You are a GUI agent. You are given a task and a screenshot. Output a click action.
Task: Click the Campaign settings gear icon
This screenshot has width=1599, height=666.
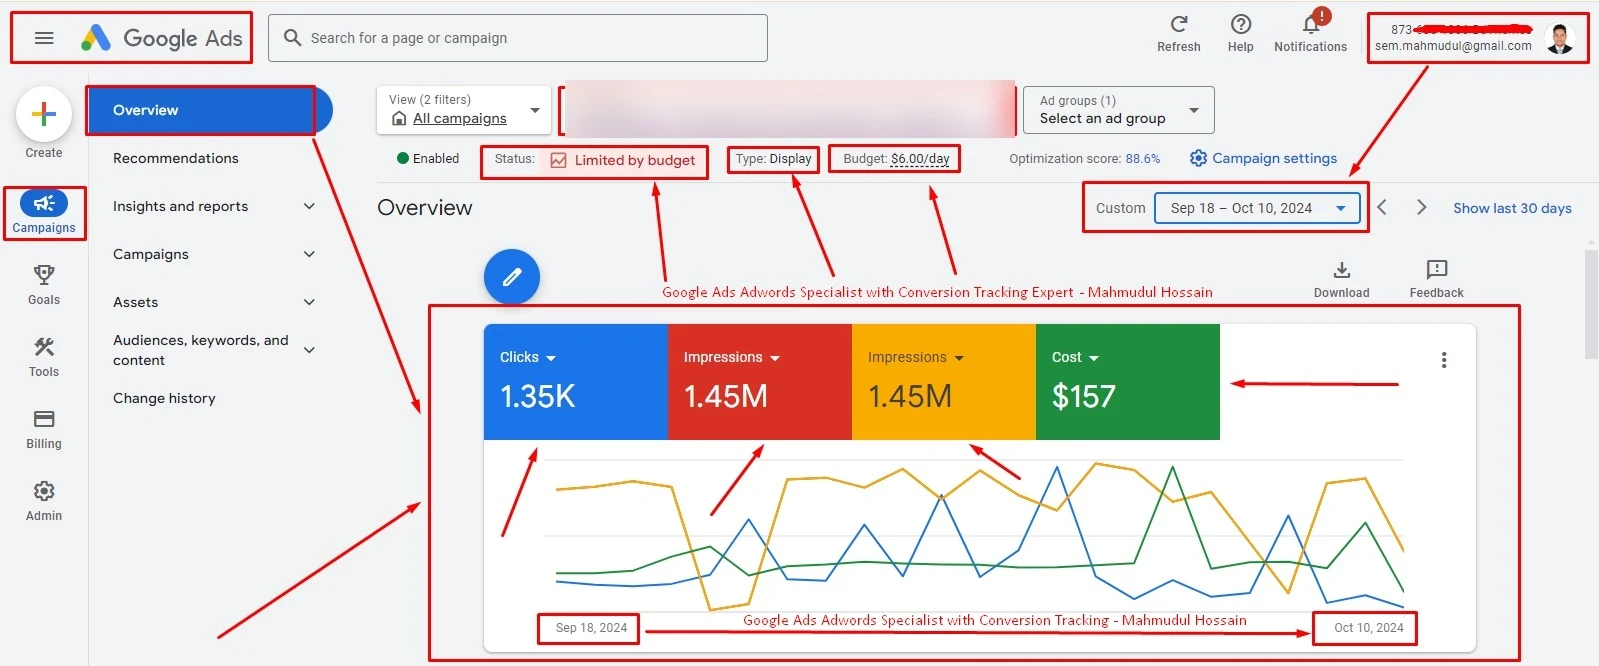[1198, 158]
